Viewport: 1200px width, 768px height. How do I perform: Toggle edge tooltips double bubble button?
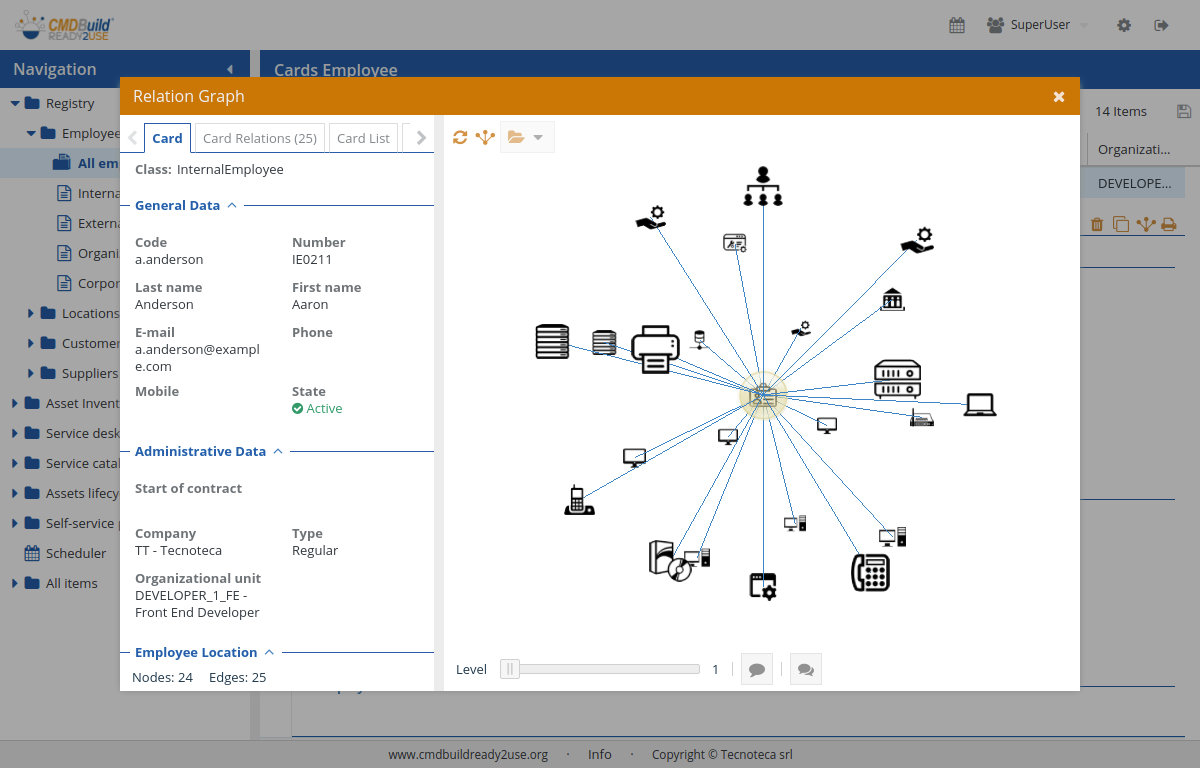806,669
